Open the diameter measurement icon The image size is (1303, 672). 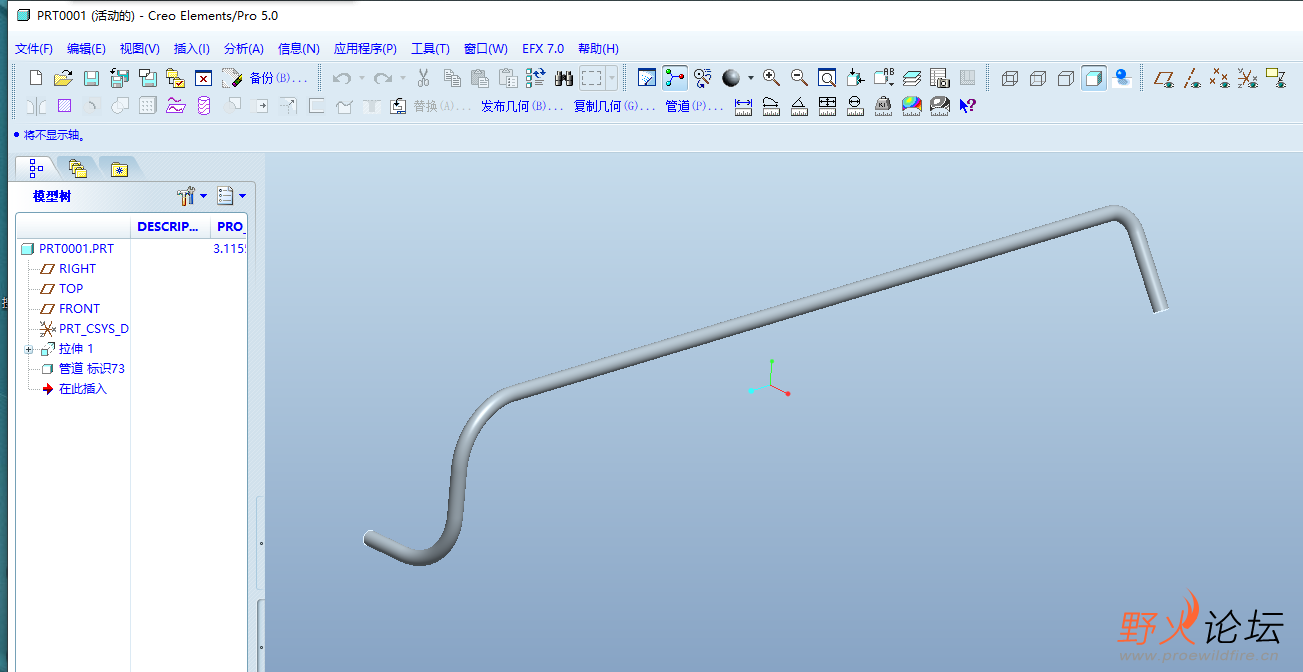(855, 105)
